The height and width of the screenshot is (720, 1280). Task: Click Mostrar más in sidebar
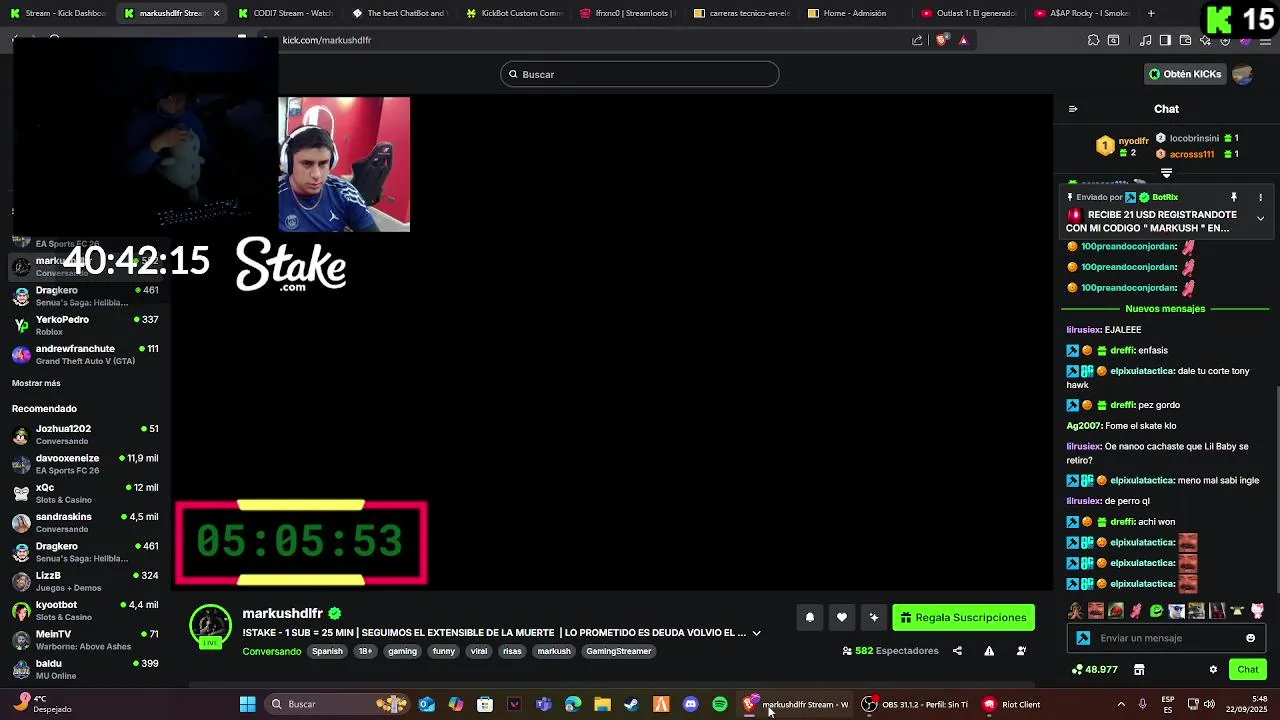pos(36,383)
